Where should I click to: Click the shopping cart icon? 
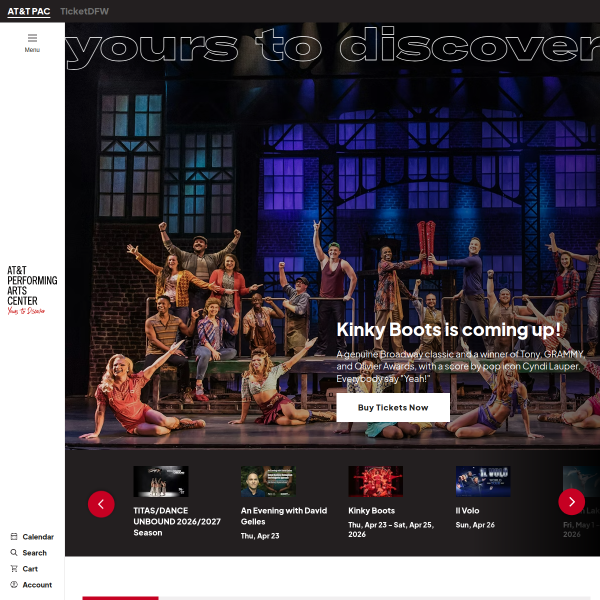pyautogui.click(x=14, y=569)
